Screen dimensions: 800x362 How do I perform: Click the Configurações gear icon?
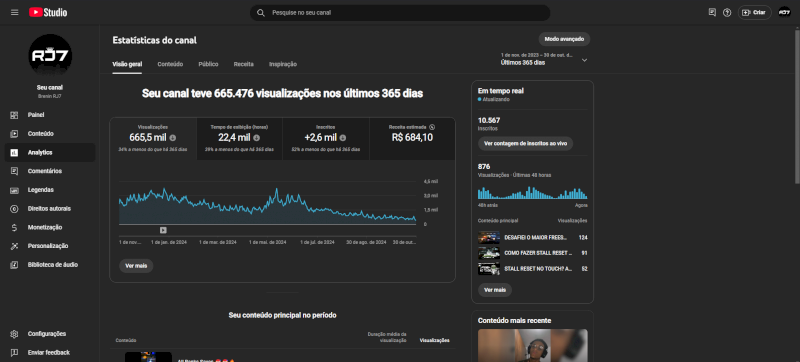coord(14,334)
